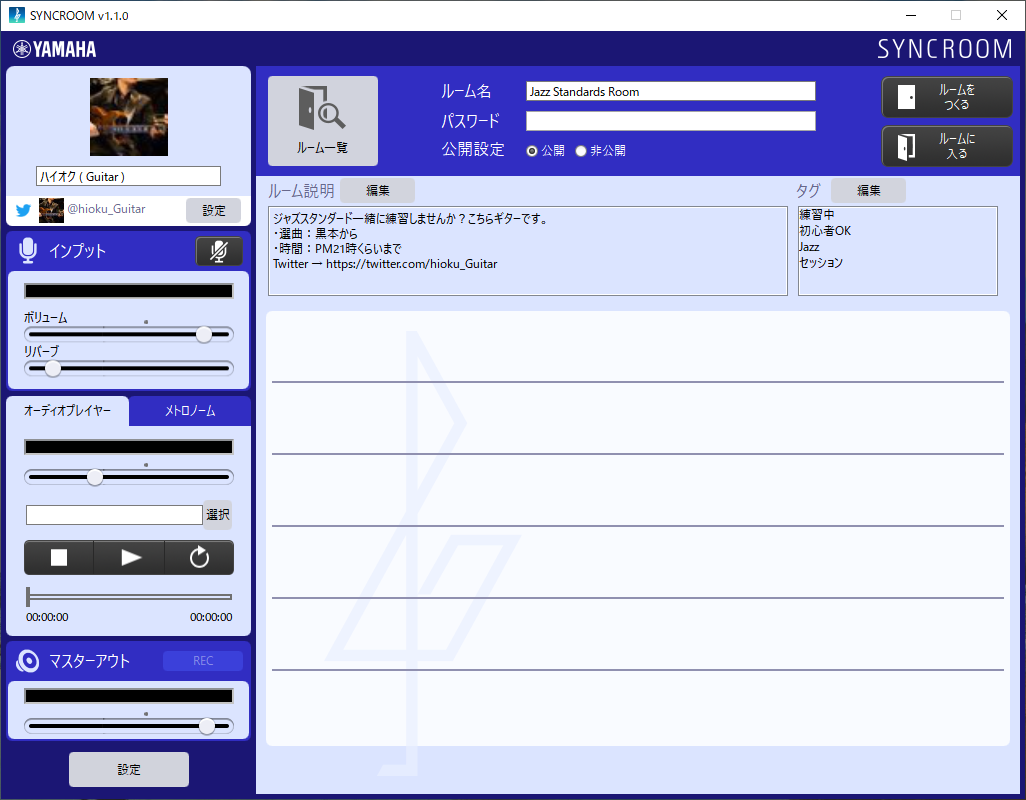Screen dimensions: 1026x800
Task: Click the ルーム名 field Jazz Standards Room
Action: (671, 92)
